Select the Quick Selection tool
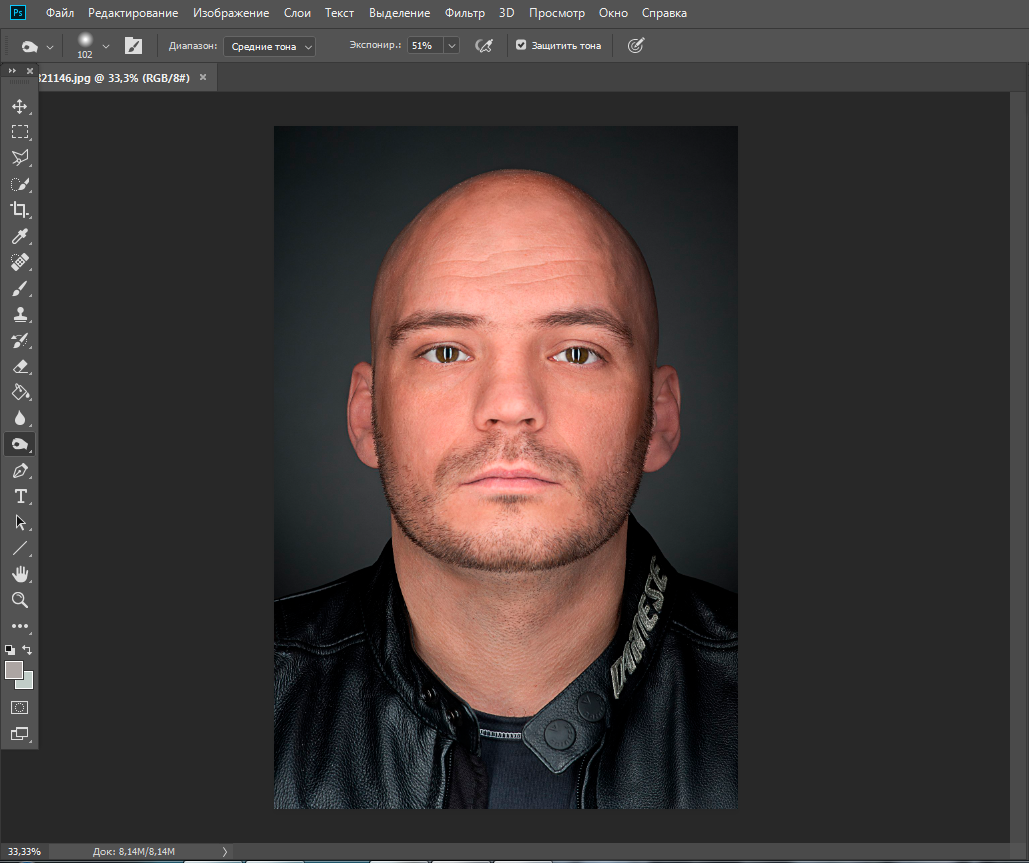Viewport: 1029px width, 863px height. click(x=20, y=184)
